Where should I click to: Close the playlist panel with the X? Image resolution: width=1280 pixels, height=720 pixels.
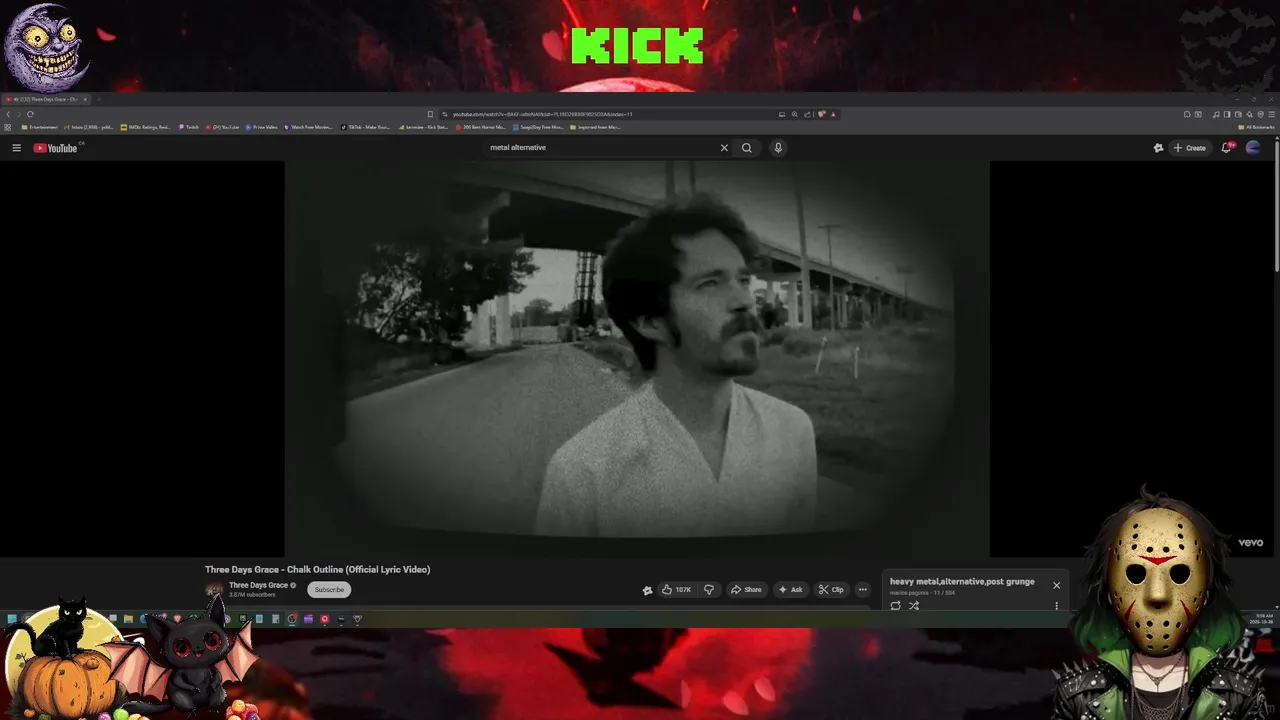pos(1056,585)
